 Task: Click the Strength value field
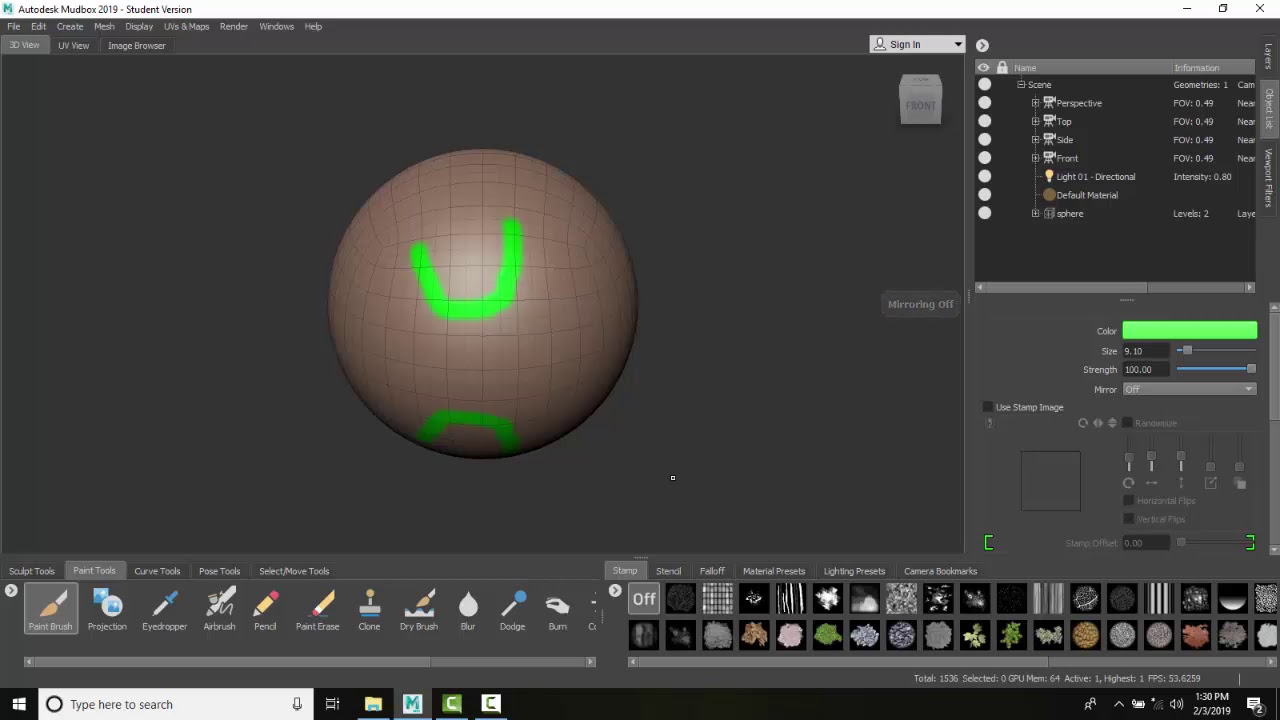(1146, 369)
